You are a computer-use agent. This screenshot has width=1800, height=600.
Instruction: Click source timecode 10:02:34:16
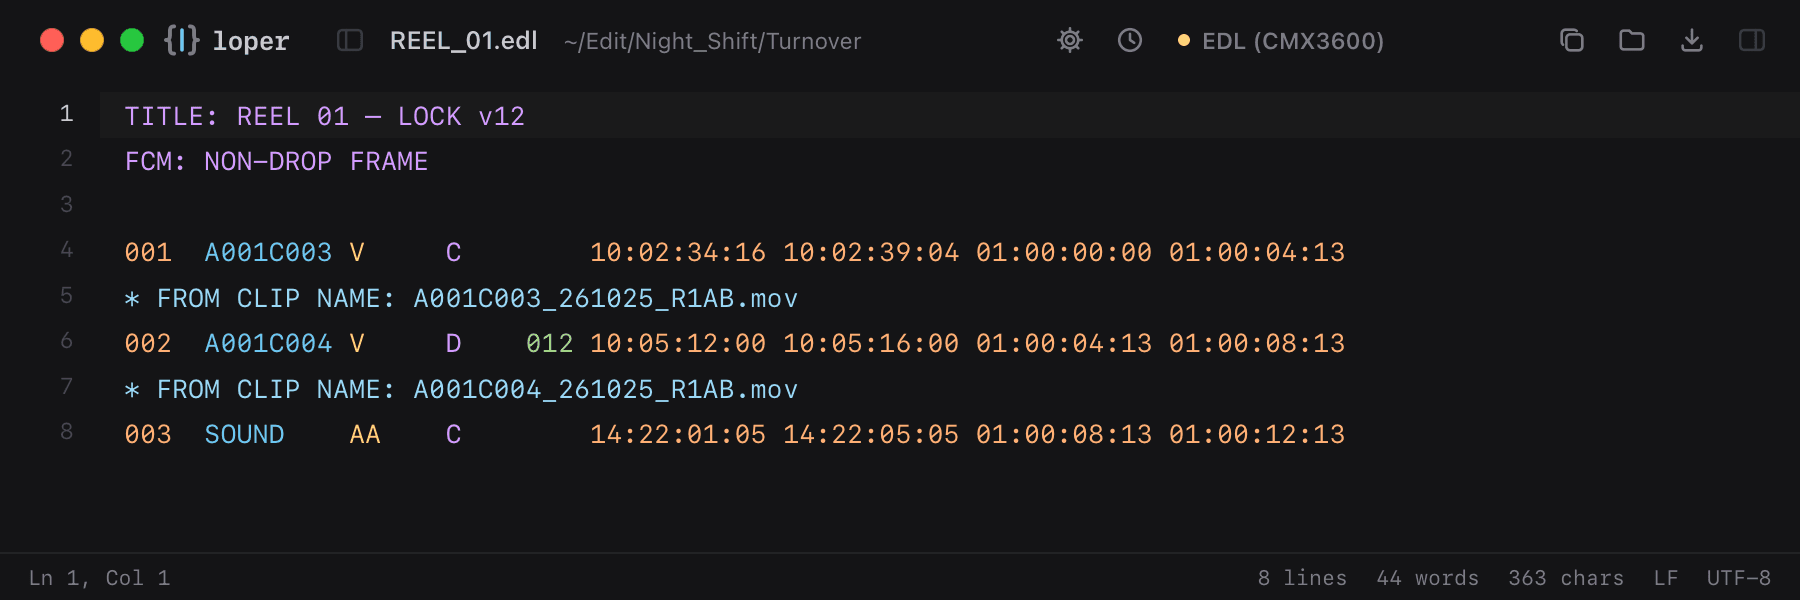pyautogui.click(x=678, y=253)
